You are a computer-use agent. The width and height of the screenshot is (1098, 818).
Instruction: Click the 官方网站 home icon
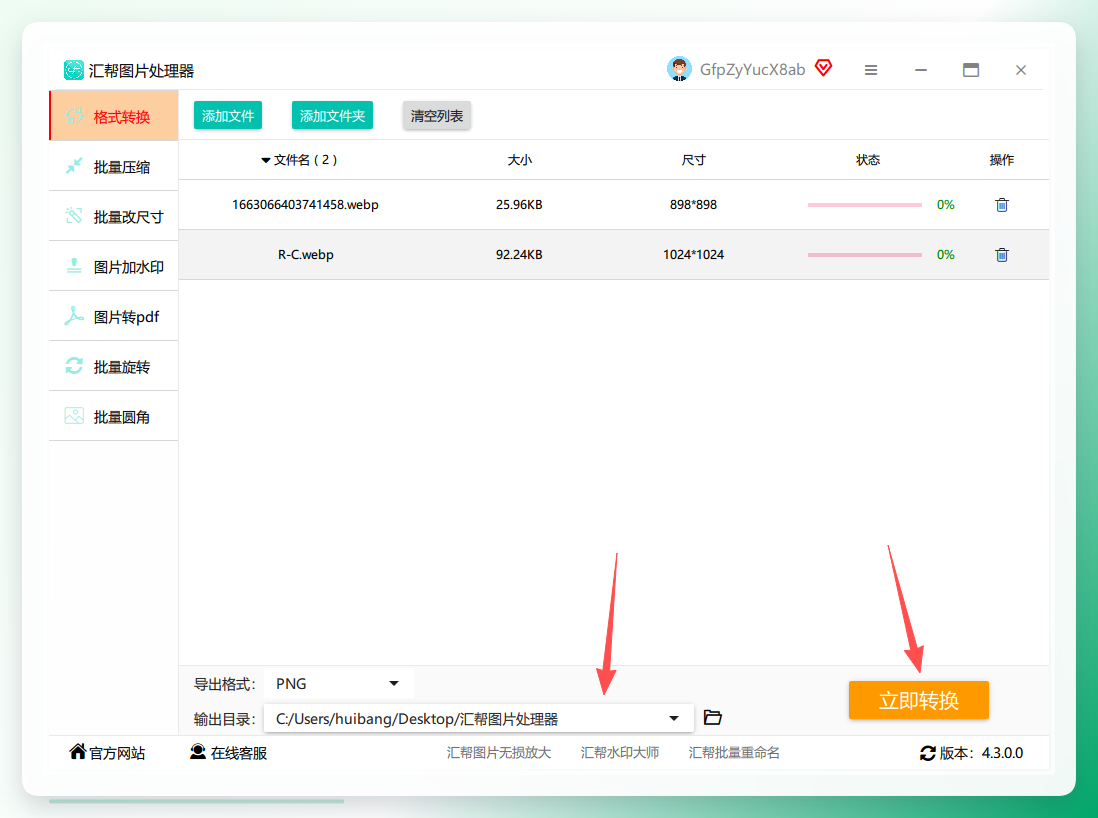coord(78,751)
